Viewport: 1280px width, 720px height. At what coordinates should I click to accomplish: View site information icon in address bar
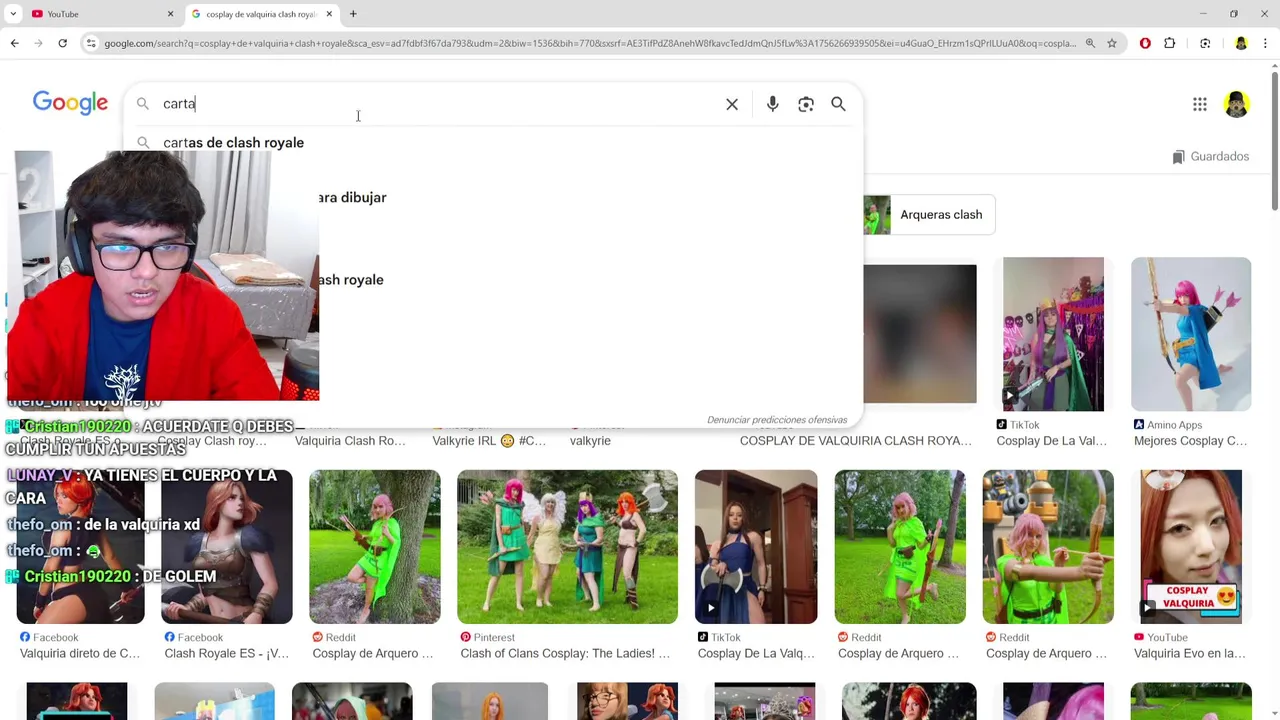(91, 43)
